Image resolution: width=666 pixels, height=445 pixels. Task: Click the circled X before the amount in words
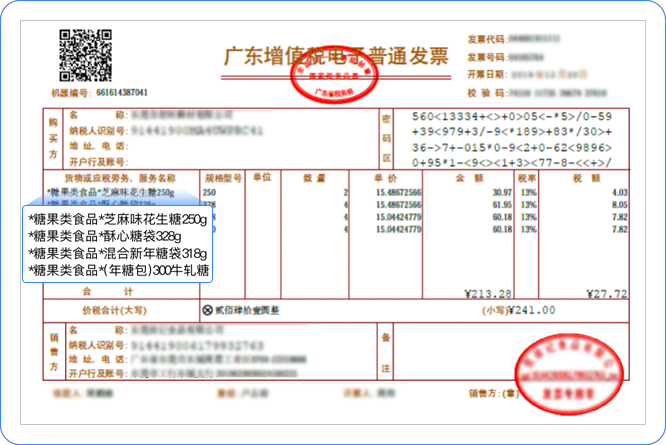tap(208, 311)
